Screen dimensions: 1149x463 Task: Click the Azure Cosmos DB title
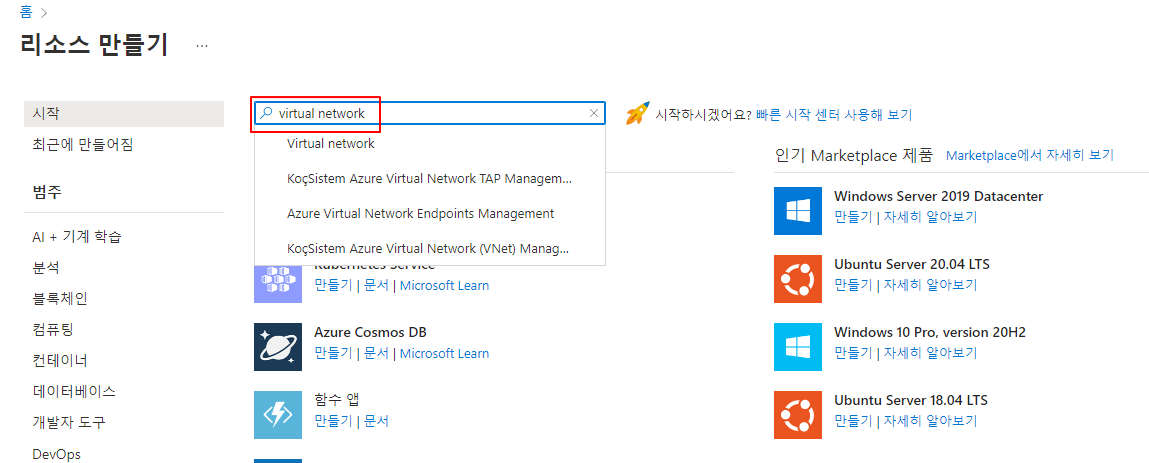[370, 333]
